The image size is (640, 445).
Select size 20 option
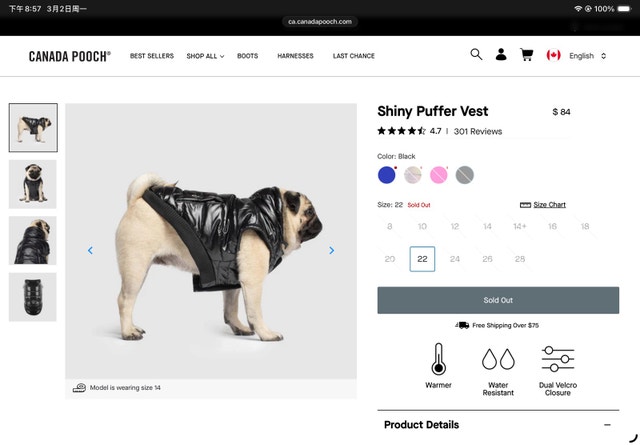(390, 259)
